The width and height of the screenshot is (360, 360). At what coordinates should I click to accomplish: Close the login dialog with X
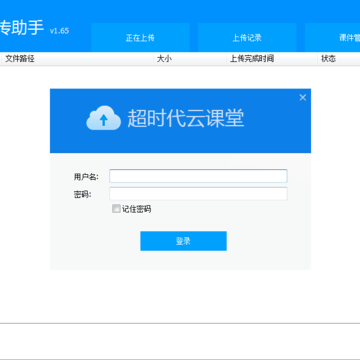click(303, 97)
